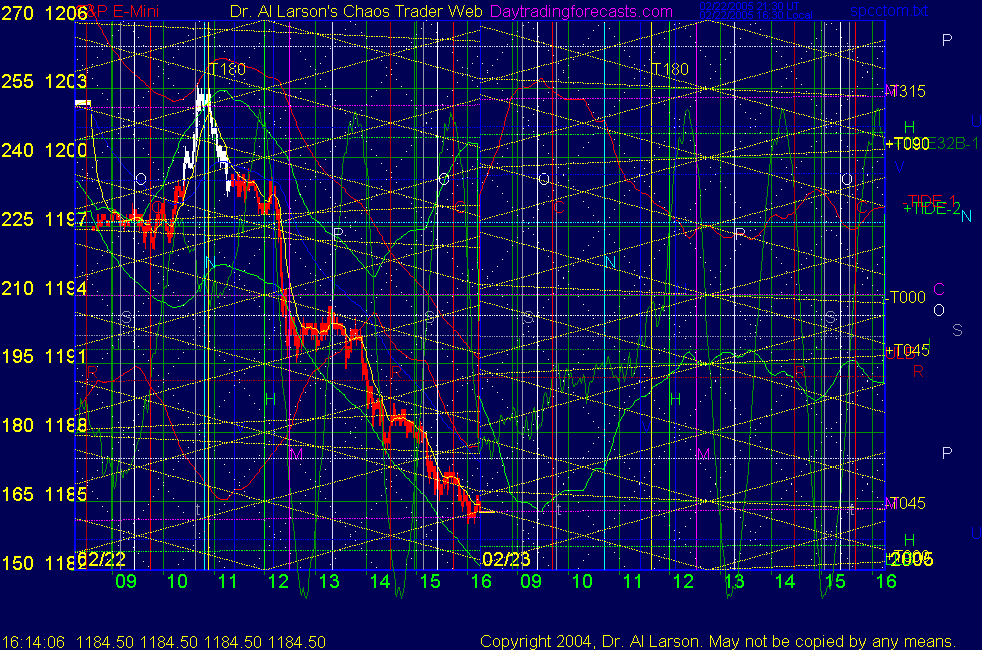Viewport: 982px width, 650px height.
Task: Click the S&P E-Mini chart label
Action: point(118,11)
